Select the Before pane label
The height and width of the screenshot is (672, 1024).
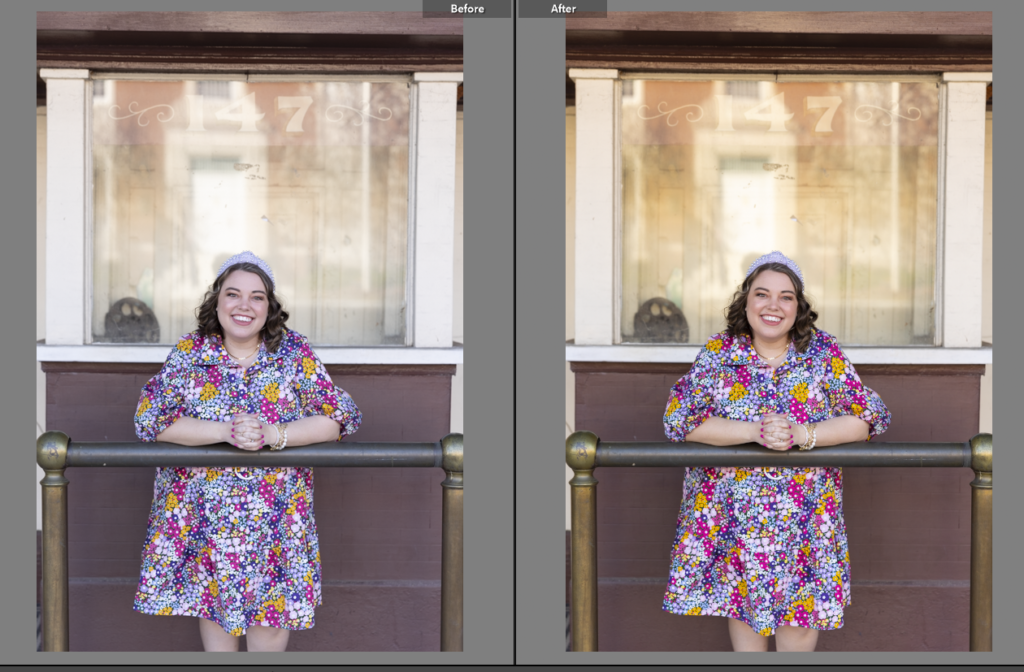[466, 8]
